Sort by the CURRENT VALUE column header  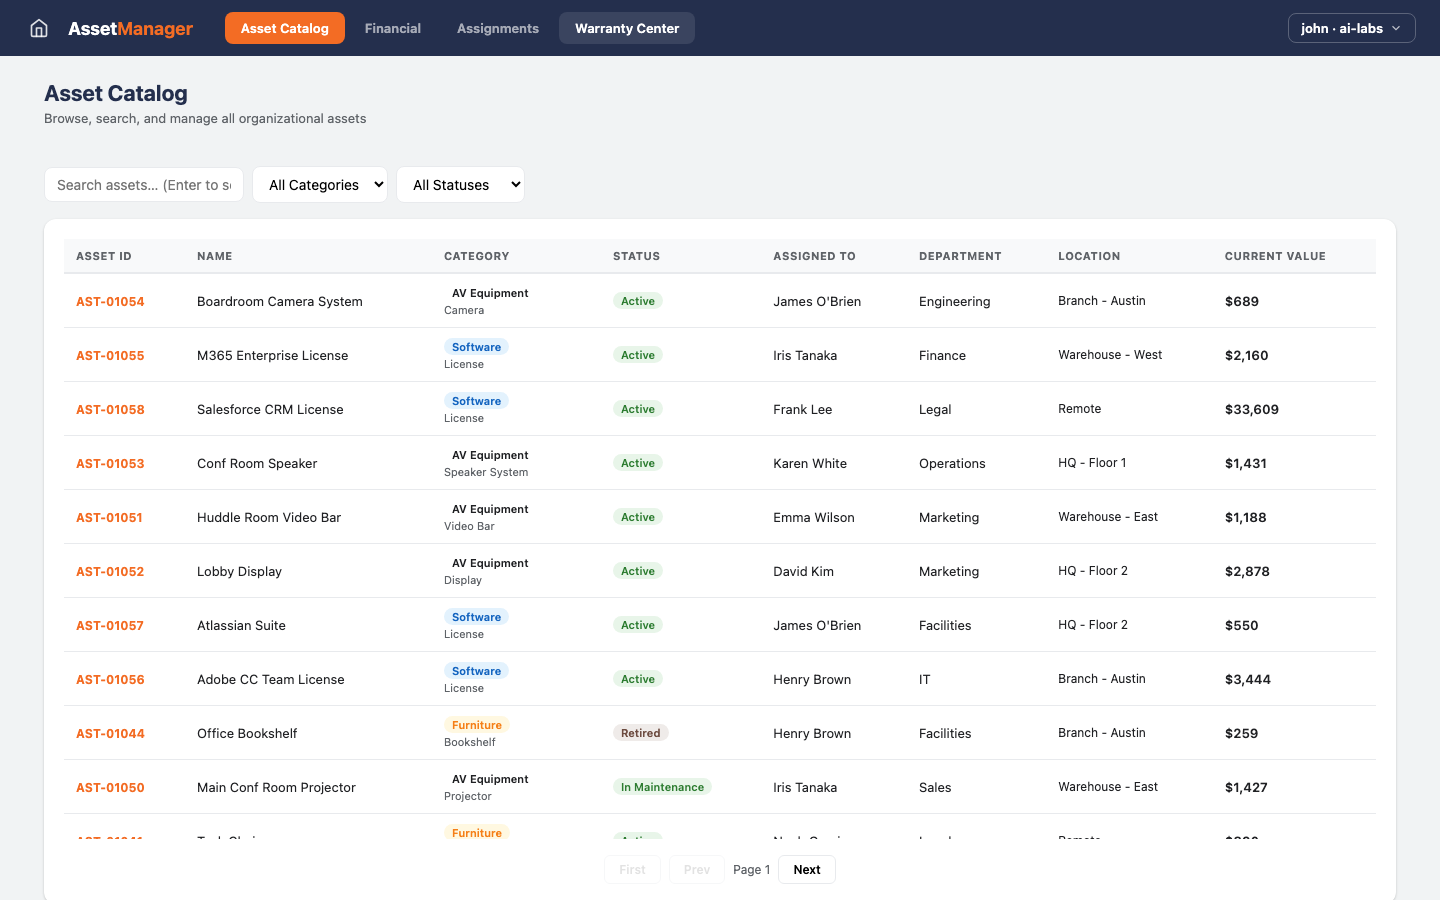[1275, 256]
